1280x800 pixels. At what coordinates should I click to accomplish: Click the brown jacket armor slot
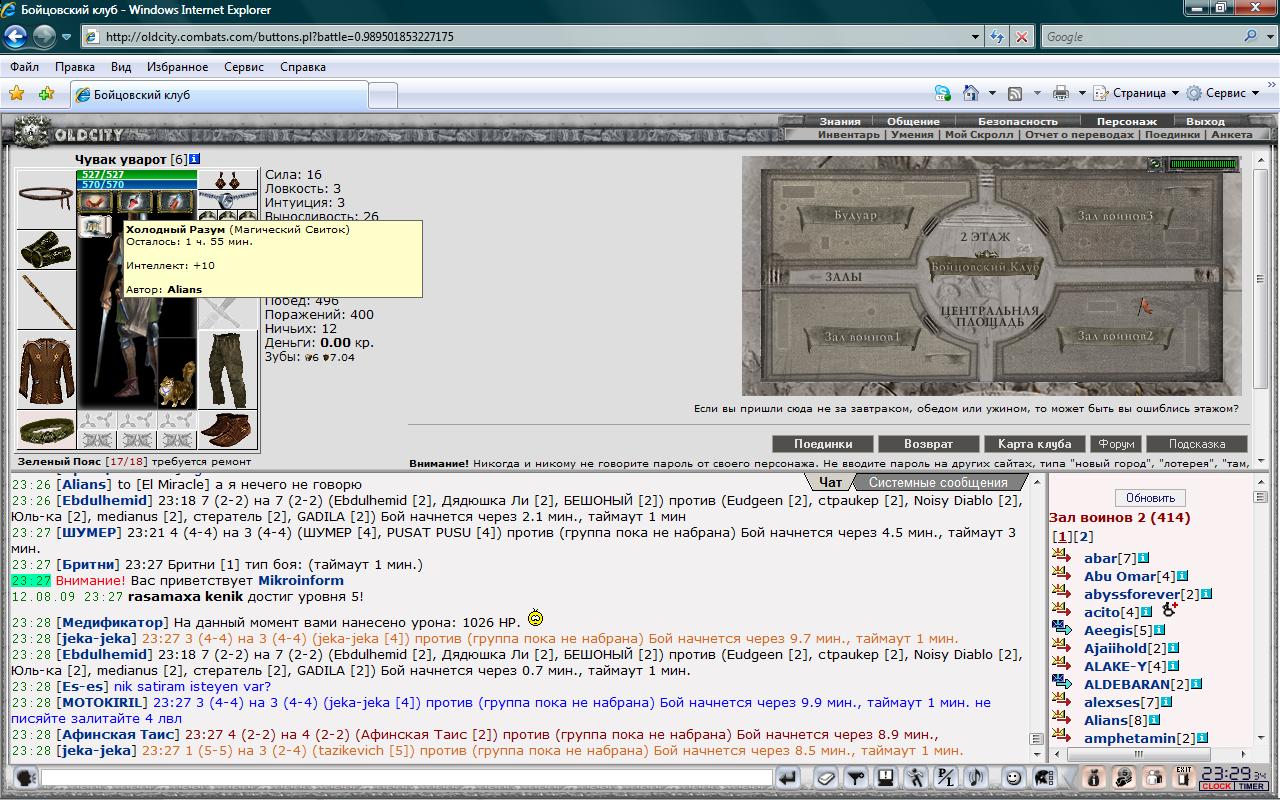pos(46,372)
